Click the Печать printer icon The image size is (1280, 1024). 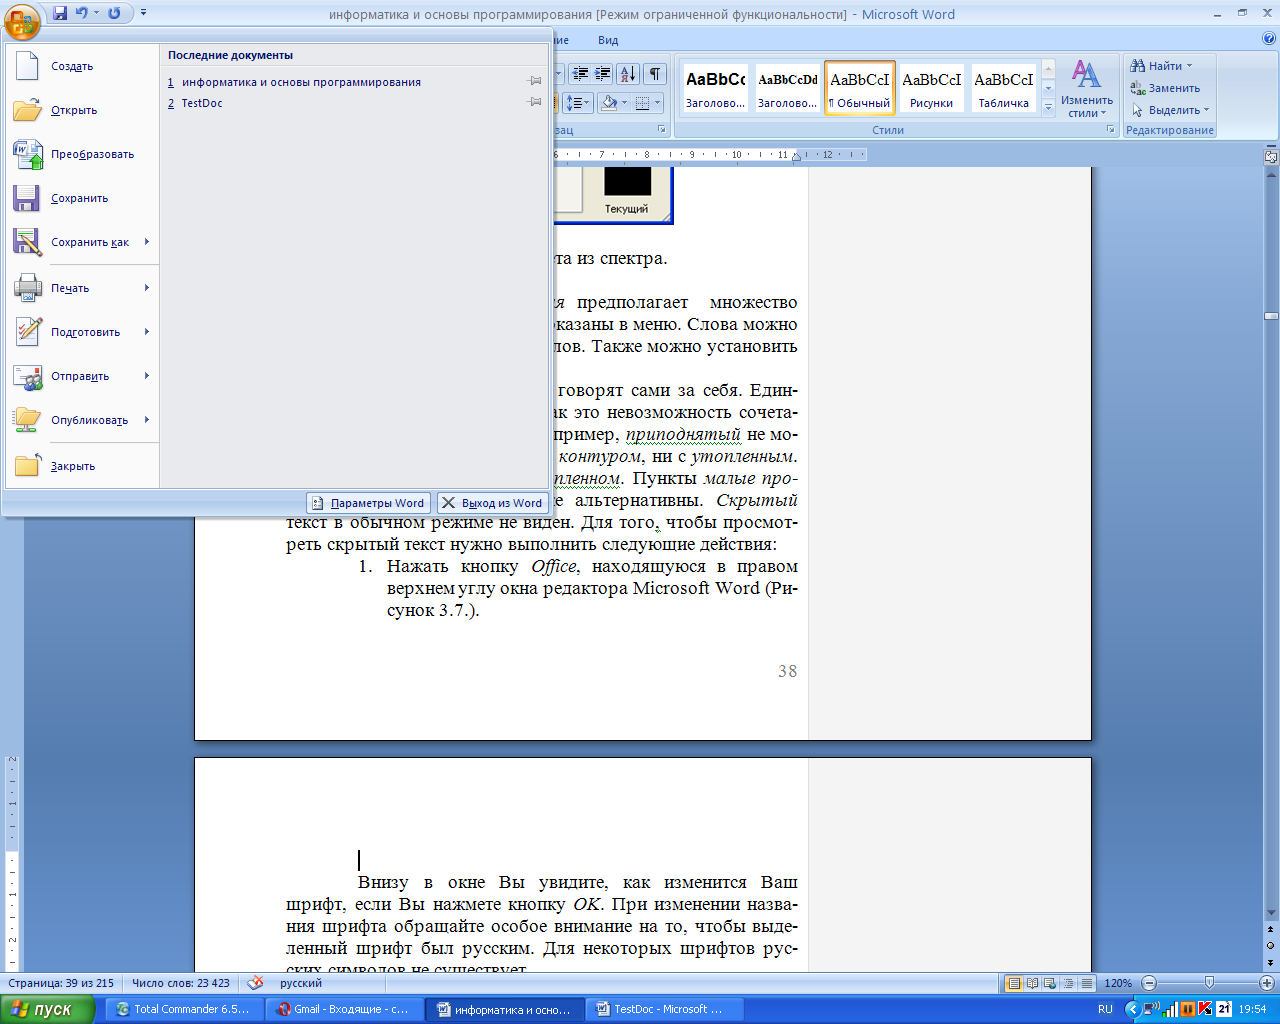(x=27, y=288)
